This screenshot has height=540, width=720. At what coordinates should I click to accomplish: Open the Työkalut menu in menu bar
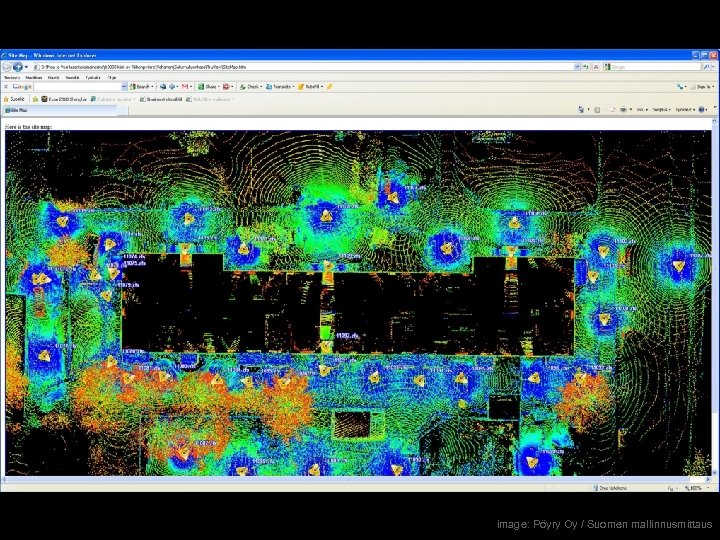[x=93, y=78]
